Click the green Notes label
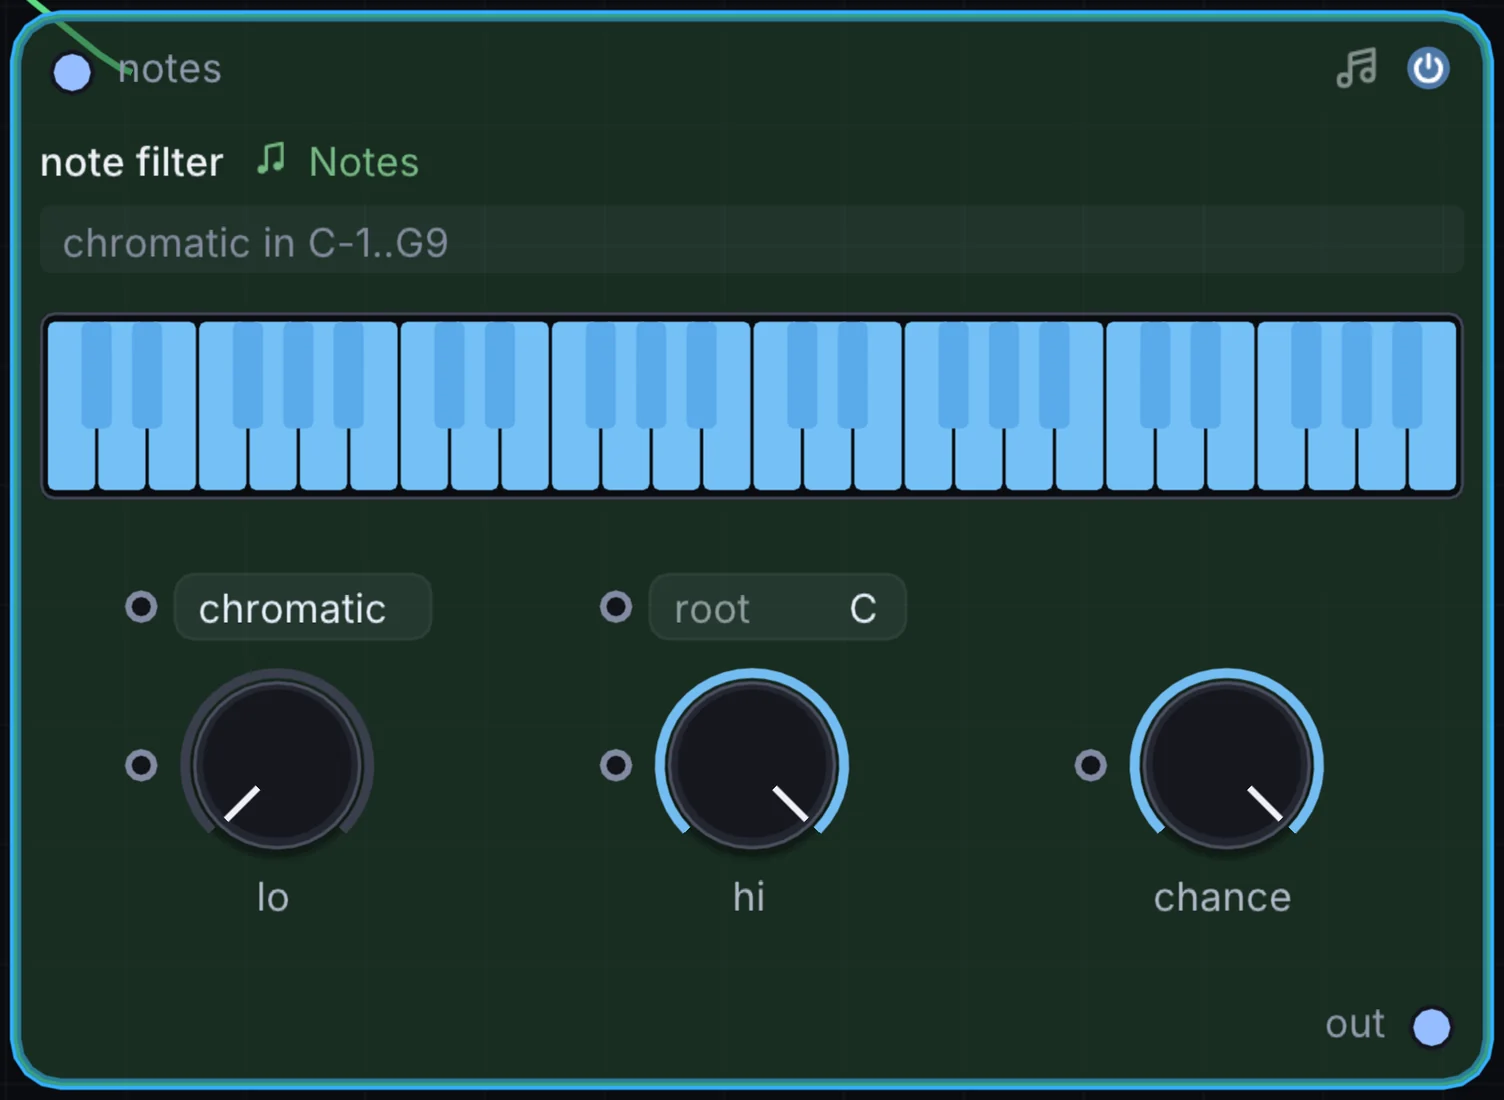The width and height of the screenshot is (1504, 1100). [364, 162]
